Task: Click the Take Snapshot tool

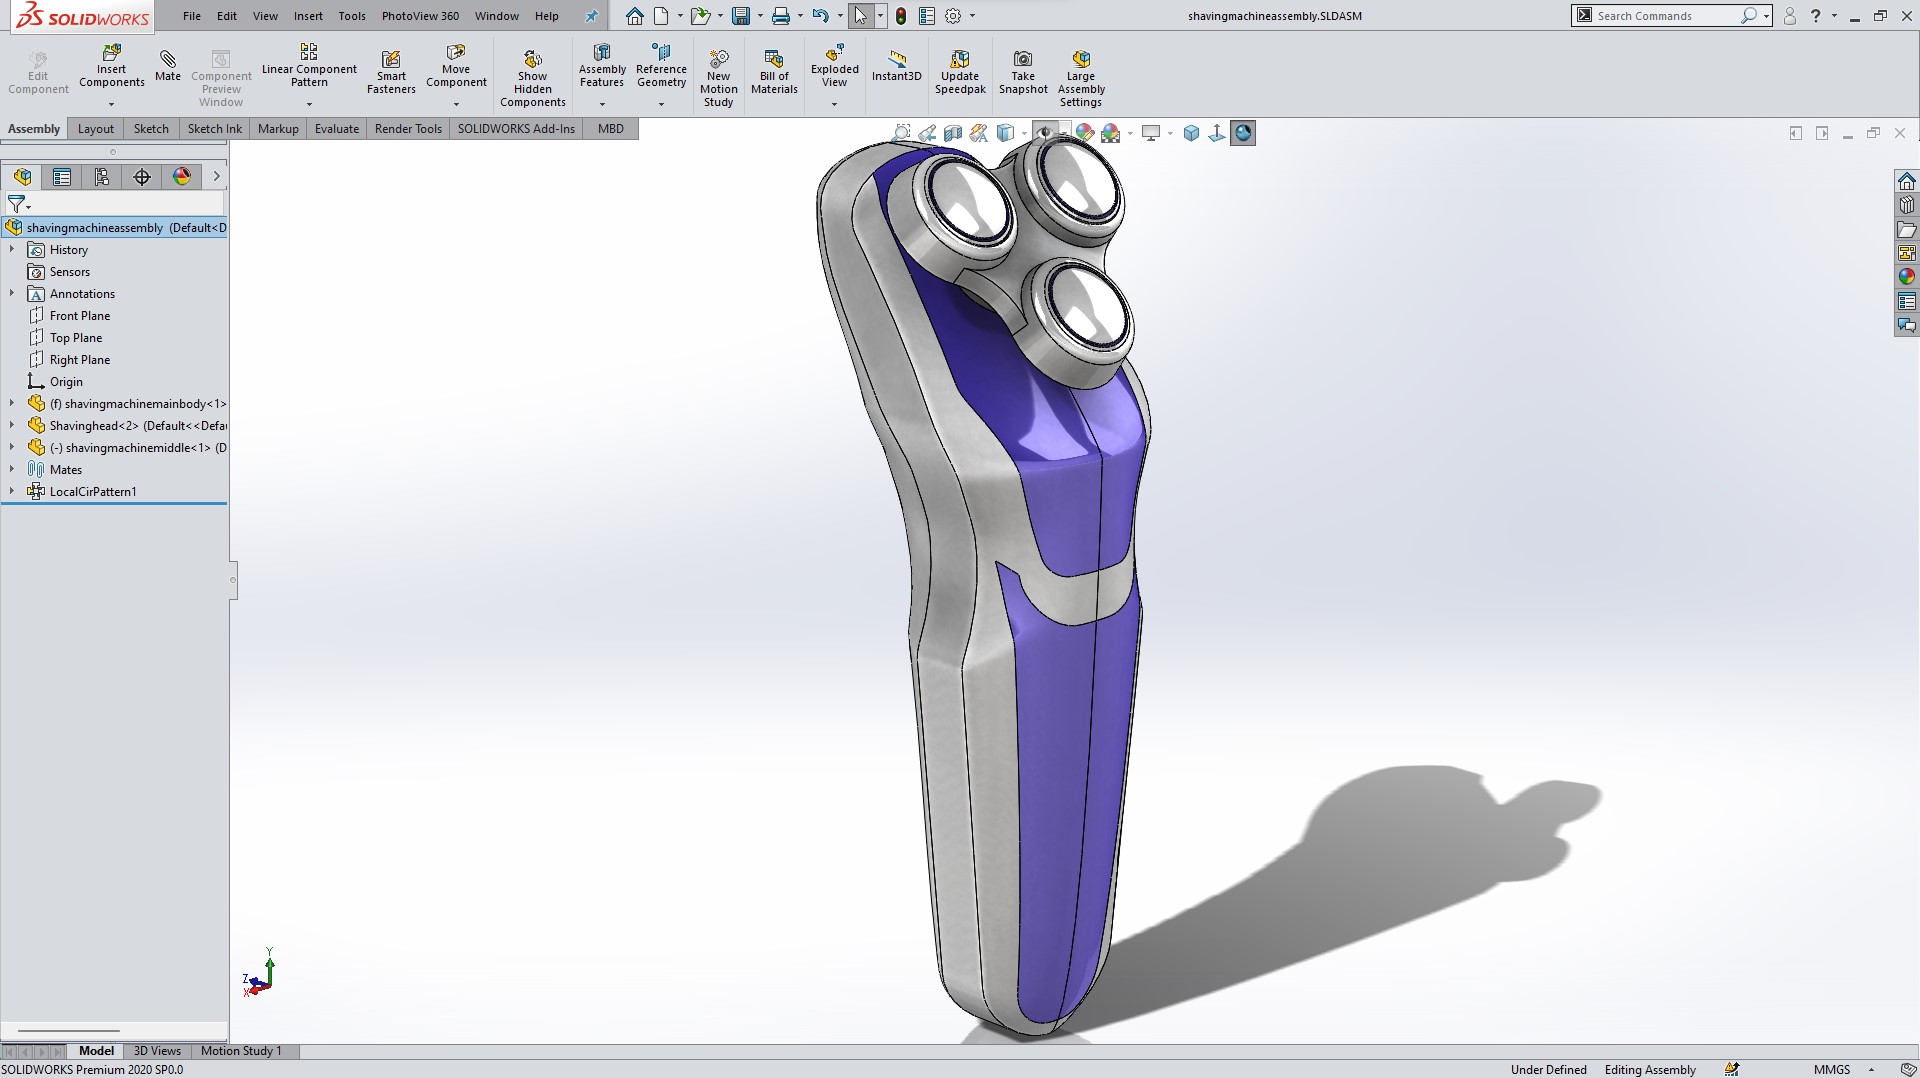Action: [1022, 72]
